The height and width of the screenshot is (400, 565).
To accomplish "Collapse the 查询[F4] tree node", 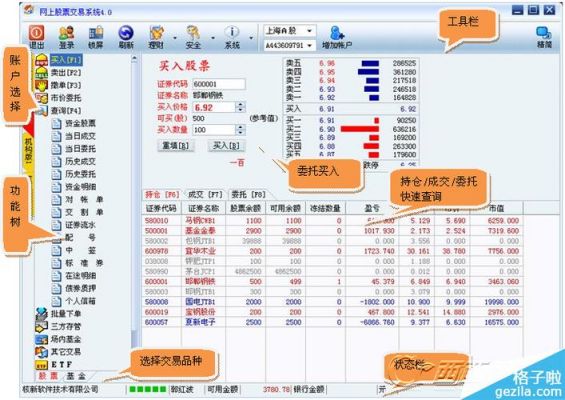I will pos(66,110).
